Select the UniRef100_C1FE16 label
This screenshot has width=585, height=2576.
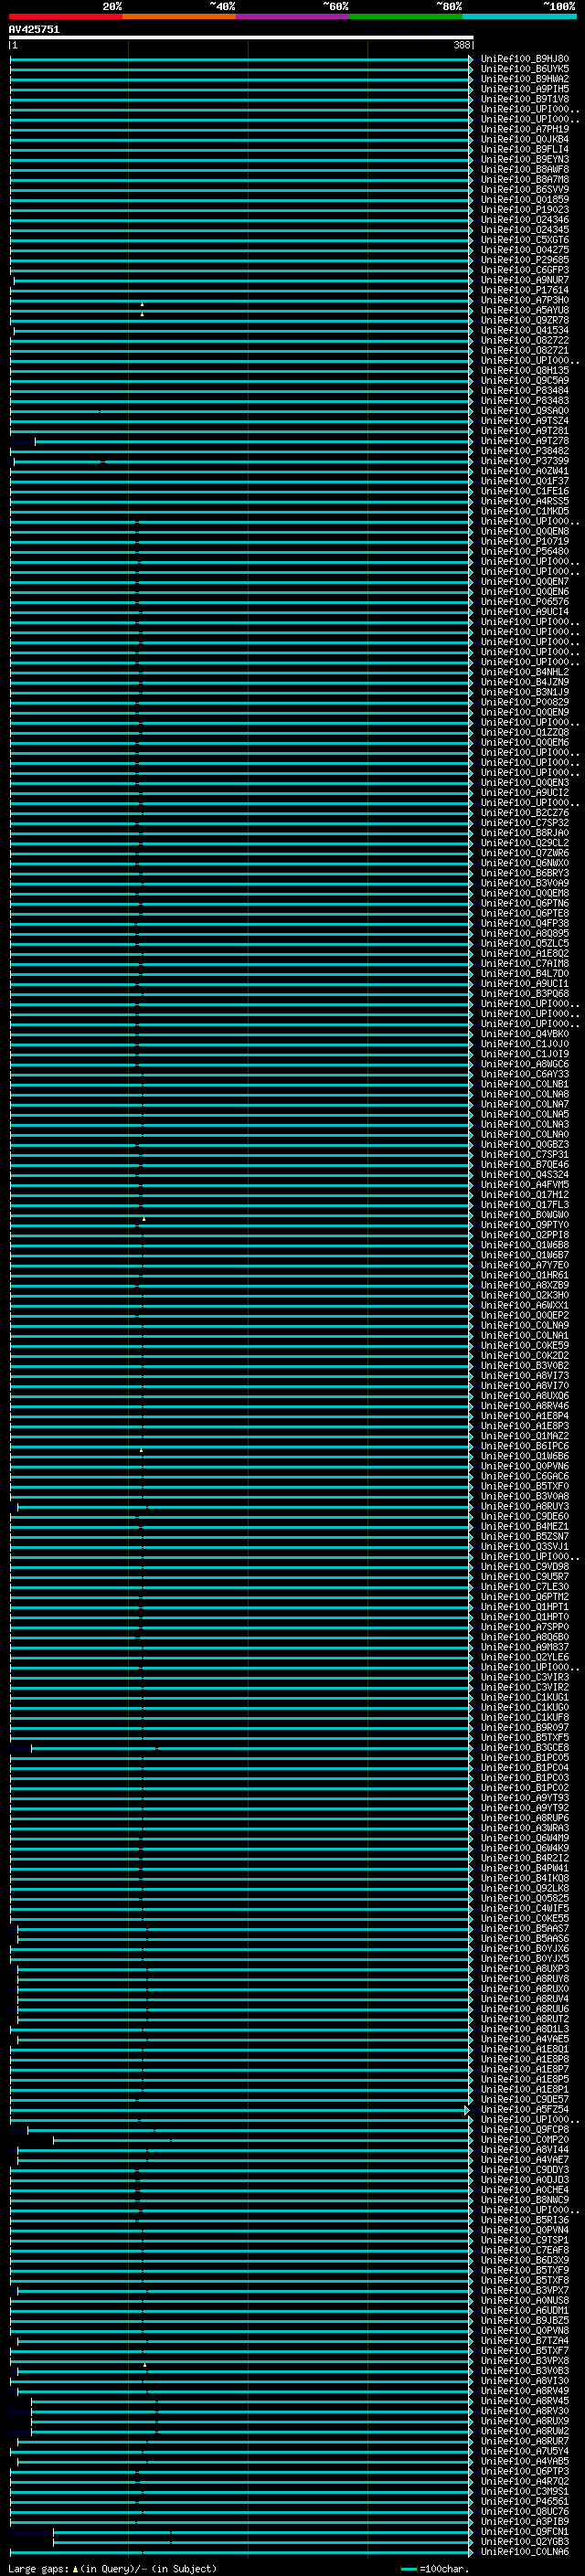coord(525,491)
